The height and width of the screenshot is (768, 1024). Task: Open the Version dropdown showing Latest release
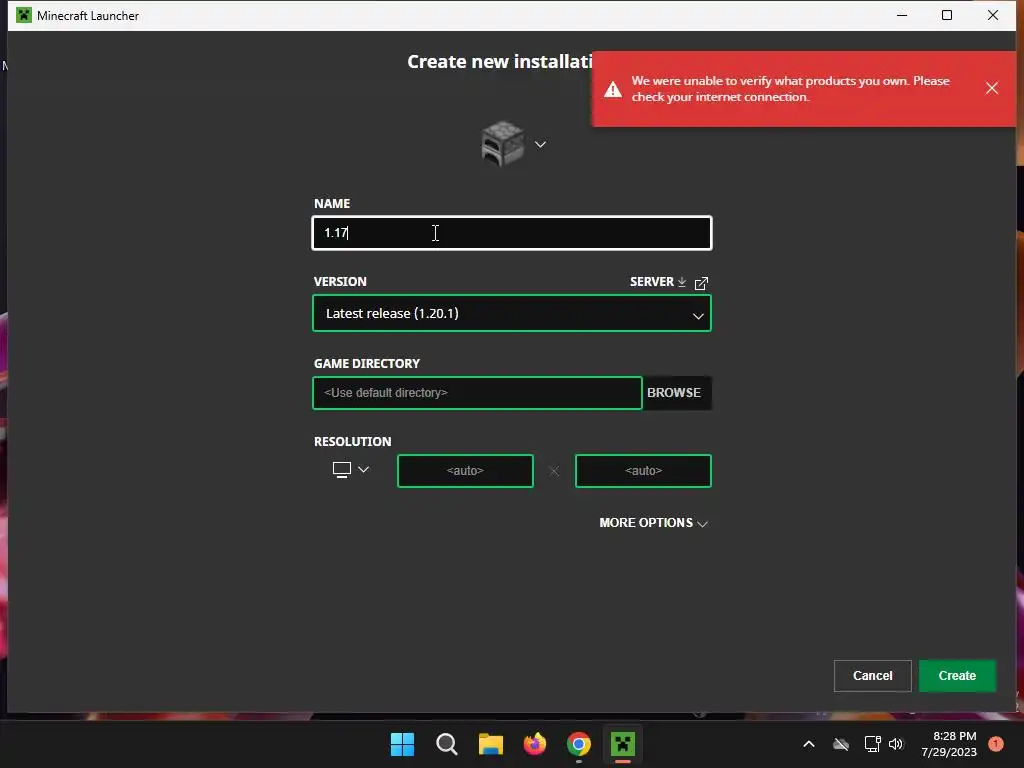tap(512, 313)
